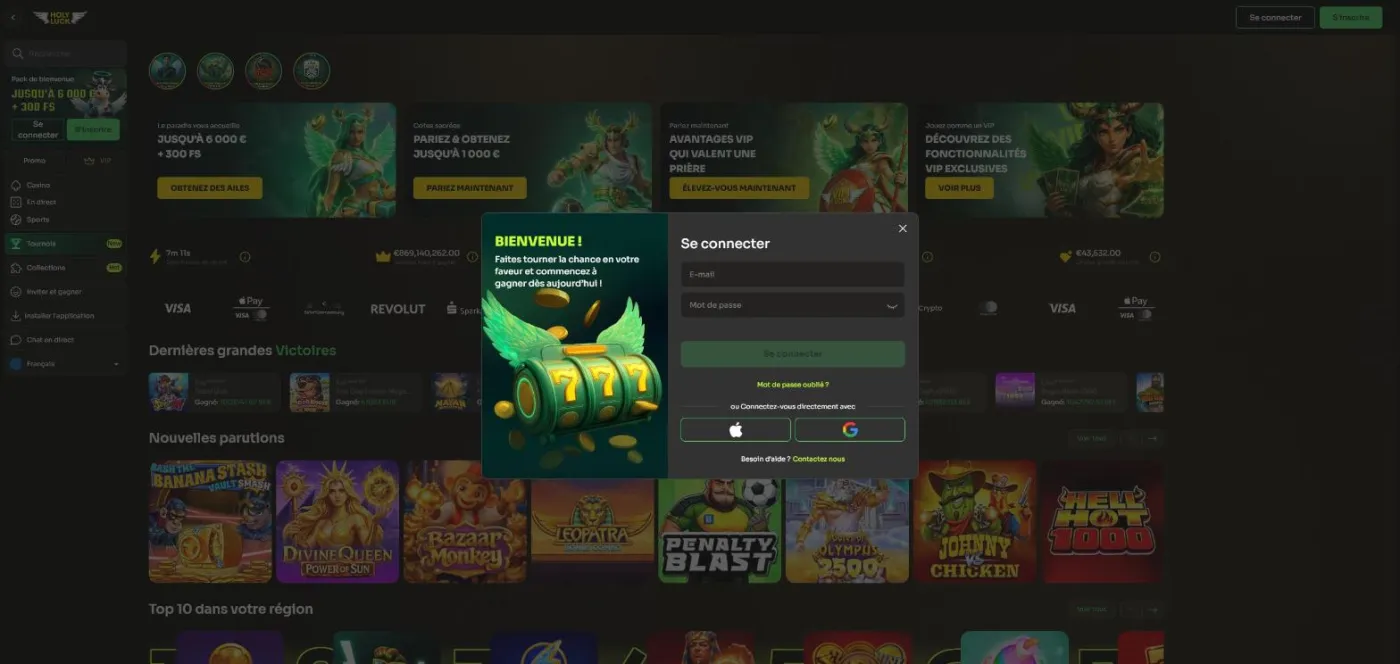Click the sidebar Se connecter button
1400x664 pixels.
click(38, 130)
